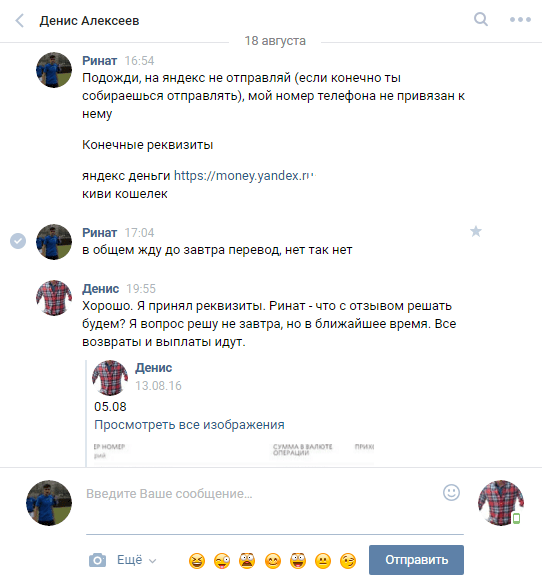Insert the neutral face emoji

point(323,561)
